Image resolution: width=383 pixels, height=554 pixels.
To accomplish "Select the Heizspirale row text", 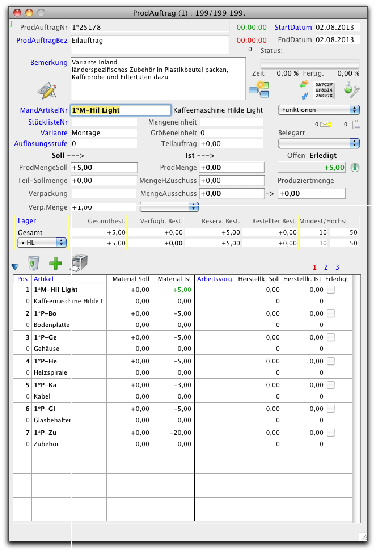I will coord(50,372).
